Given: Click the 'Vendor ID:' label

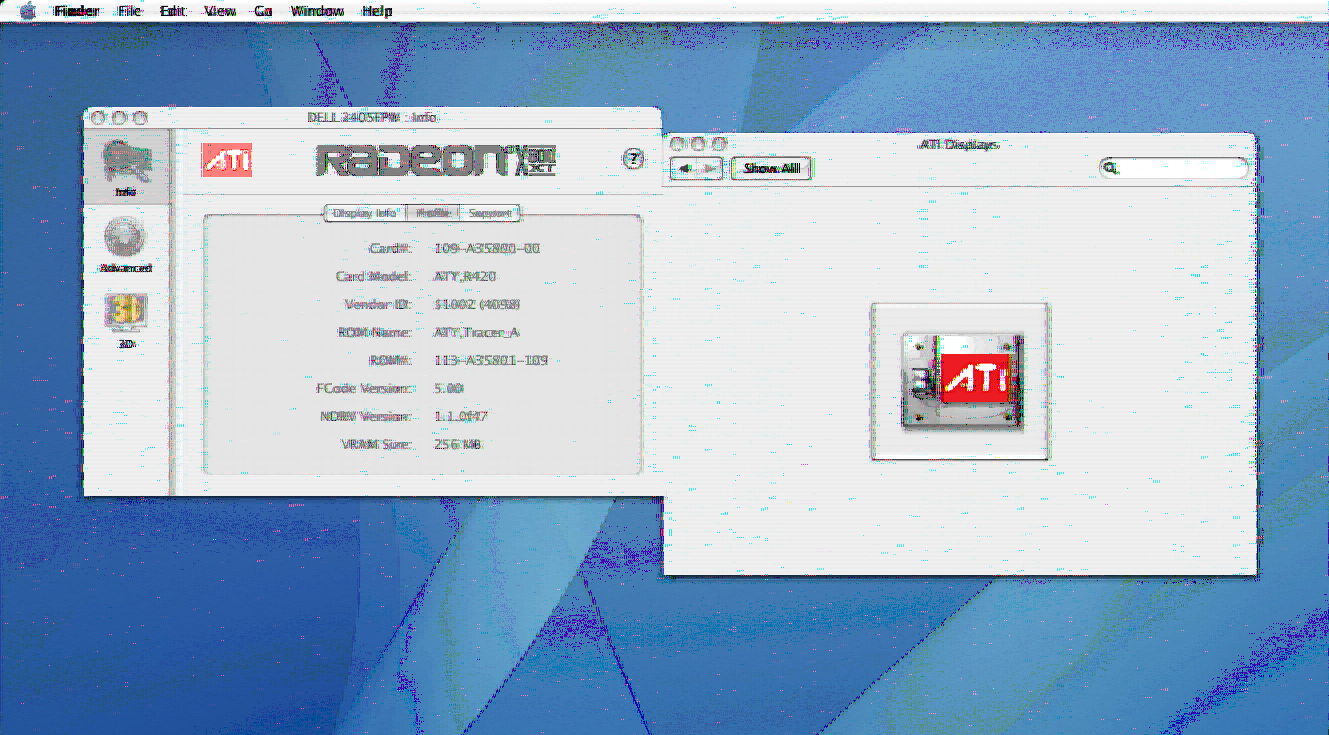Looking at the screenshot, I should (x=379, y=304).
